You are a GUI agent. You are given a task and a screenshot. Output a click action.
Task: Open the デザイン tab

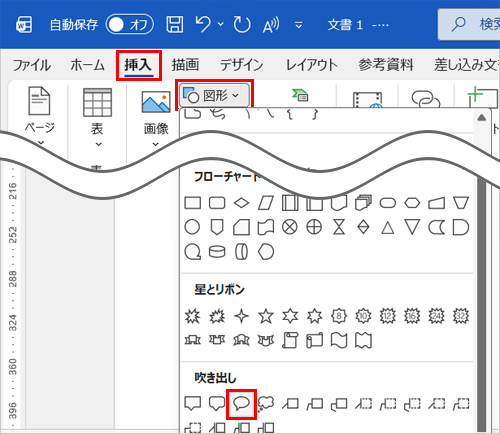(x=241, y=65)
